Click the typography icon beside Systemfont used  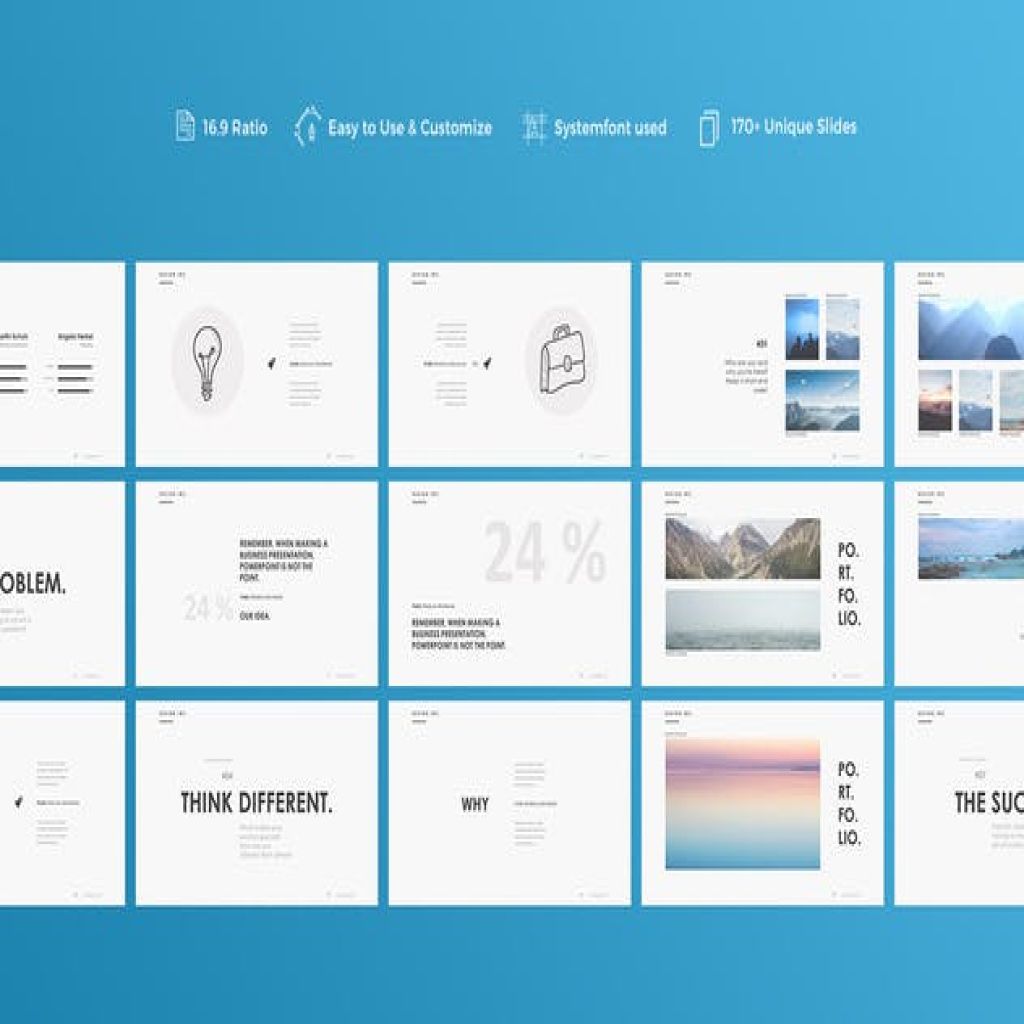534,127
